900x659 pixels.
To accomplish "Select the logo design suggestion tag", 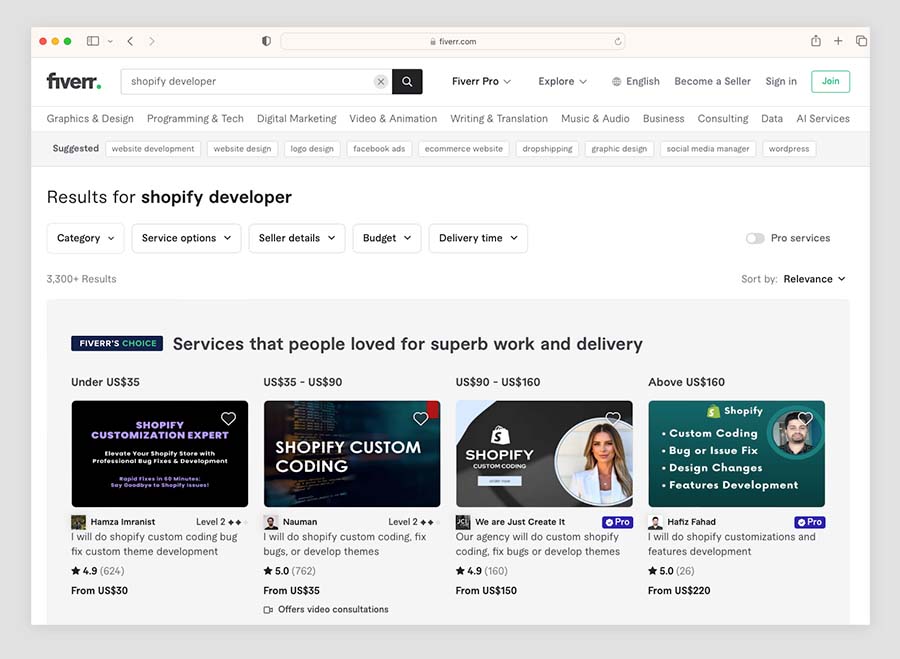I will pos(312,149).
